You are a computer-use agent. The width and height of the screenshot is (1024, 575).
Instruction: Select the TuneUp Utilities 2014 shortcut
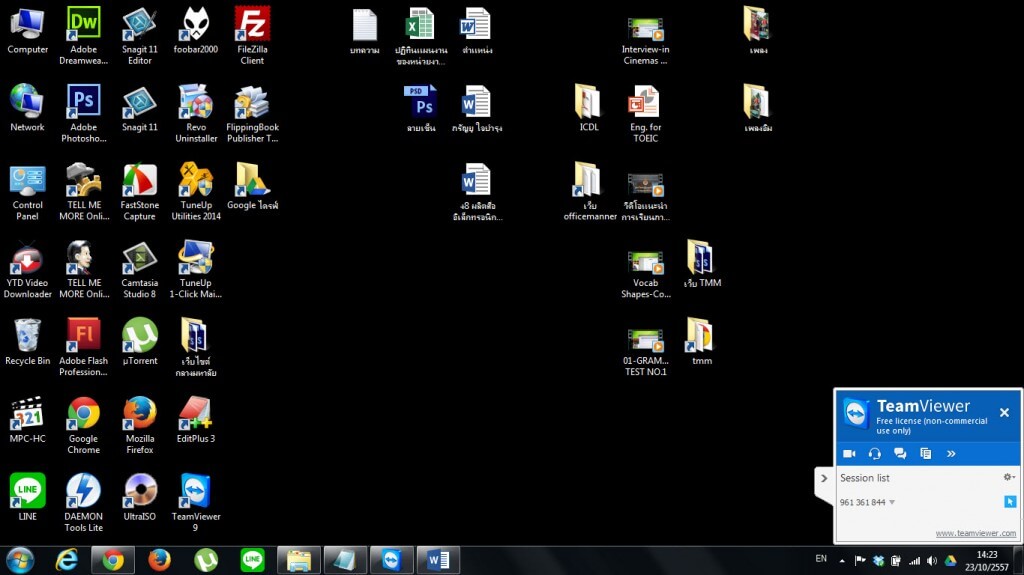click(x=196, y=191)
